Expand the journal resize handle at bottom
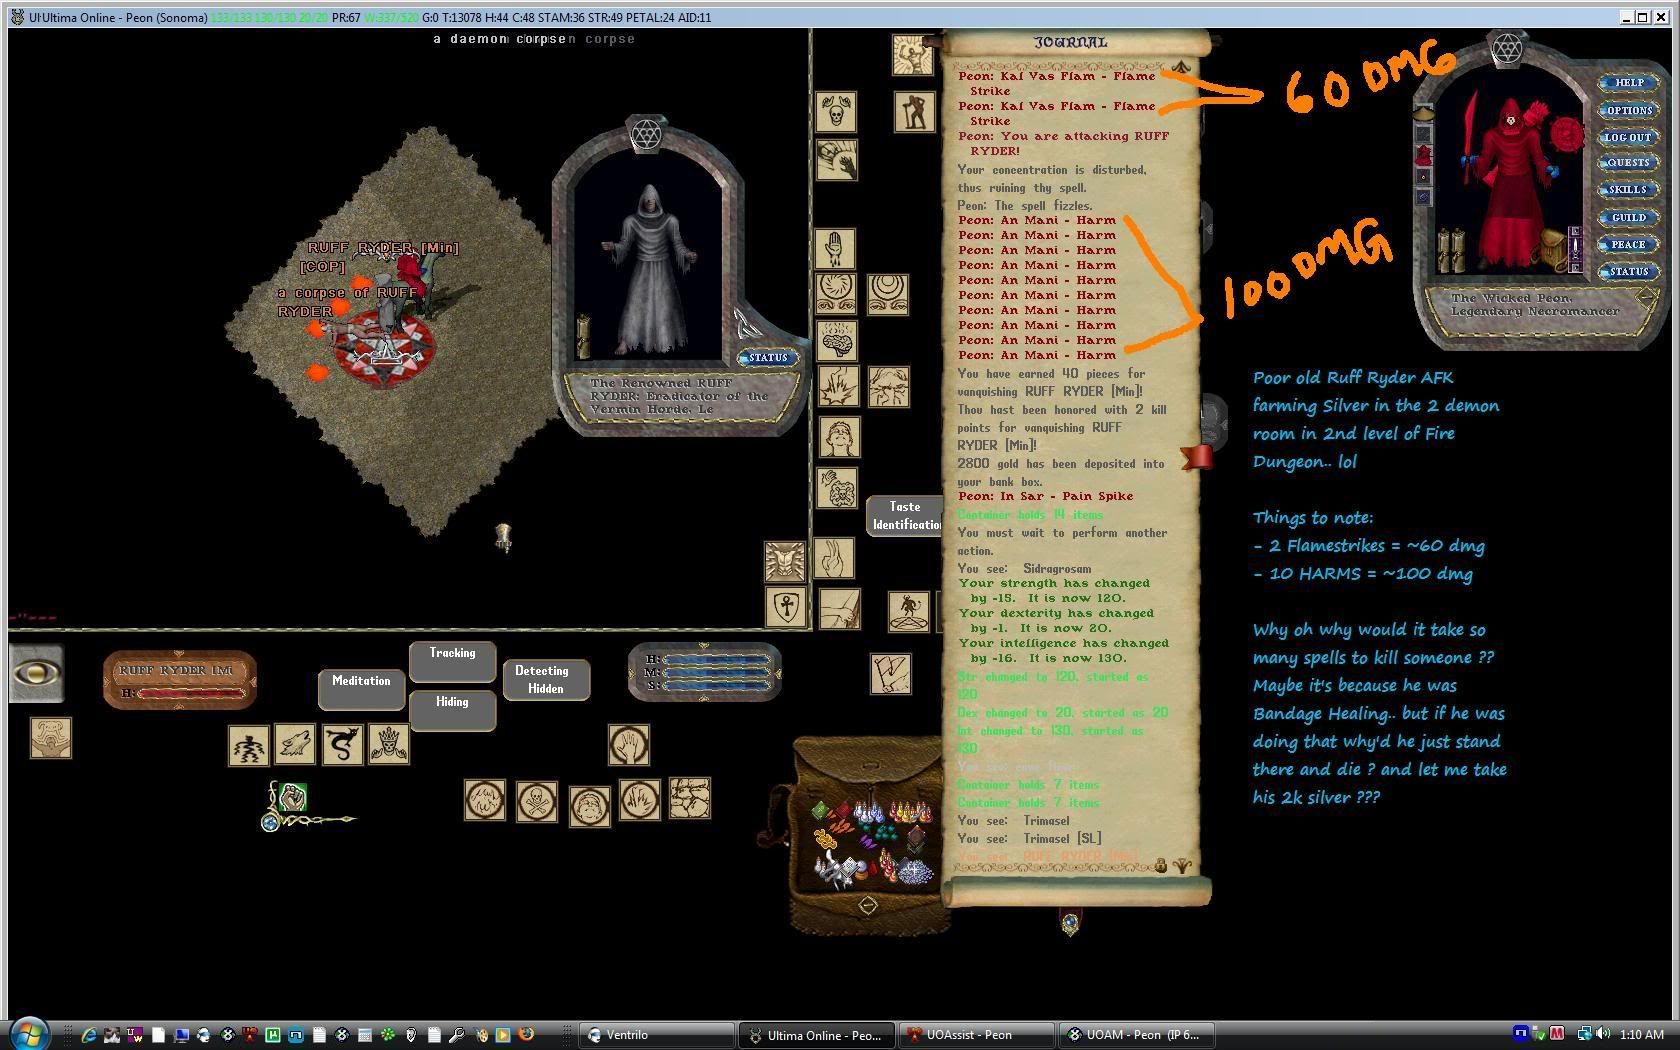The width and height of the screenshot is (1680, 1050). click(x=1069, y=922)
